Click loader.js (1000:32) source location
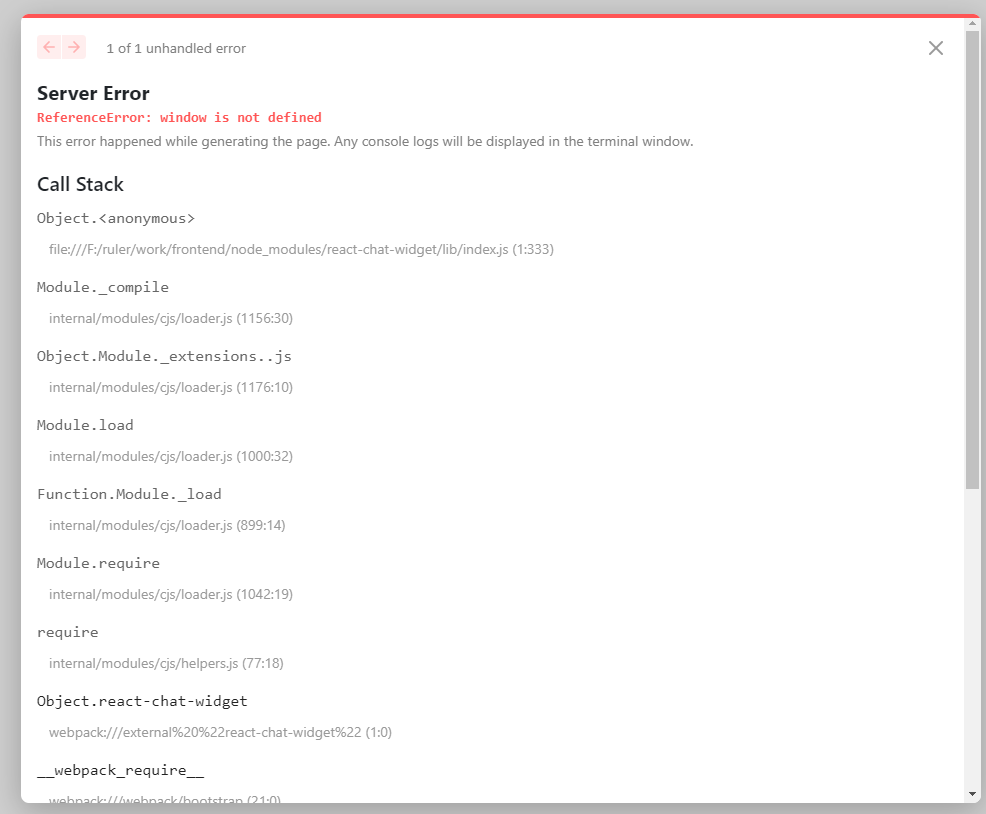The width and height of the screenshot is (986, 814). pyautogui.click(x=171, y=456)
